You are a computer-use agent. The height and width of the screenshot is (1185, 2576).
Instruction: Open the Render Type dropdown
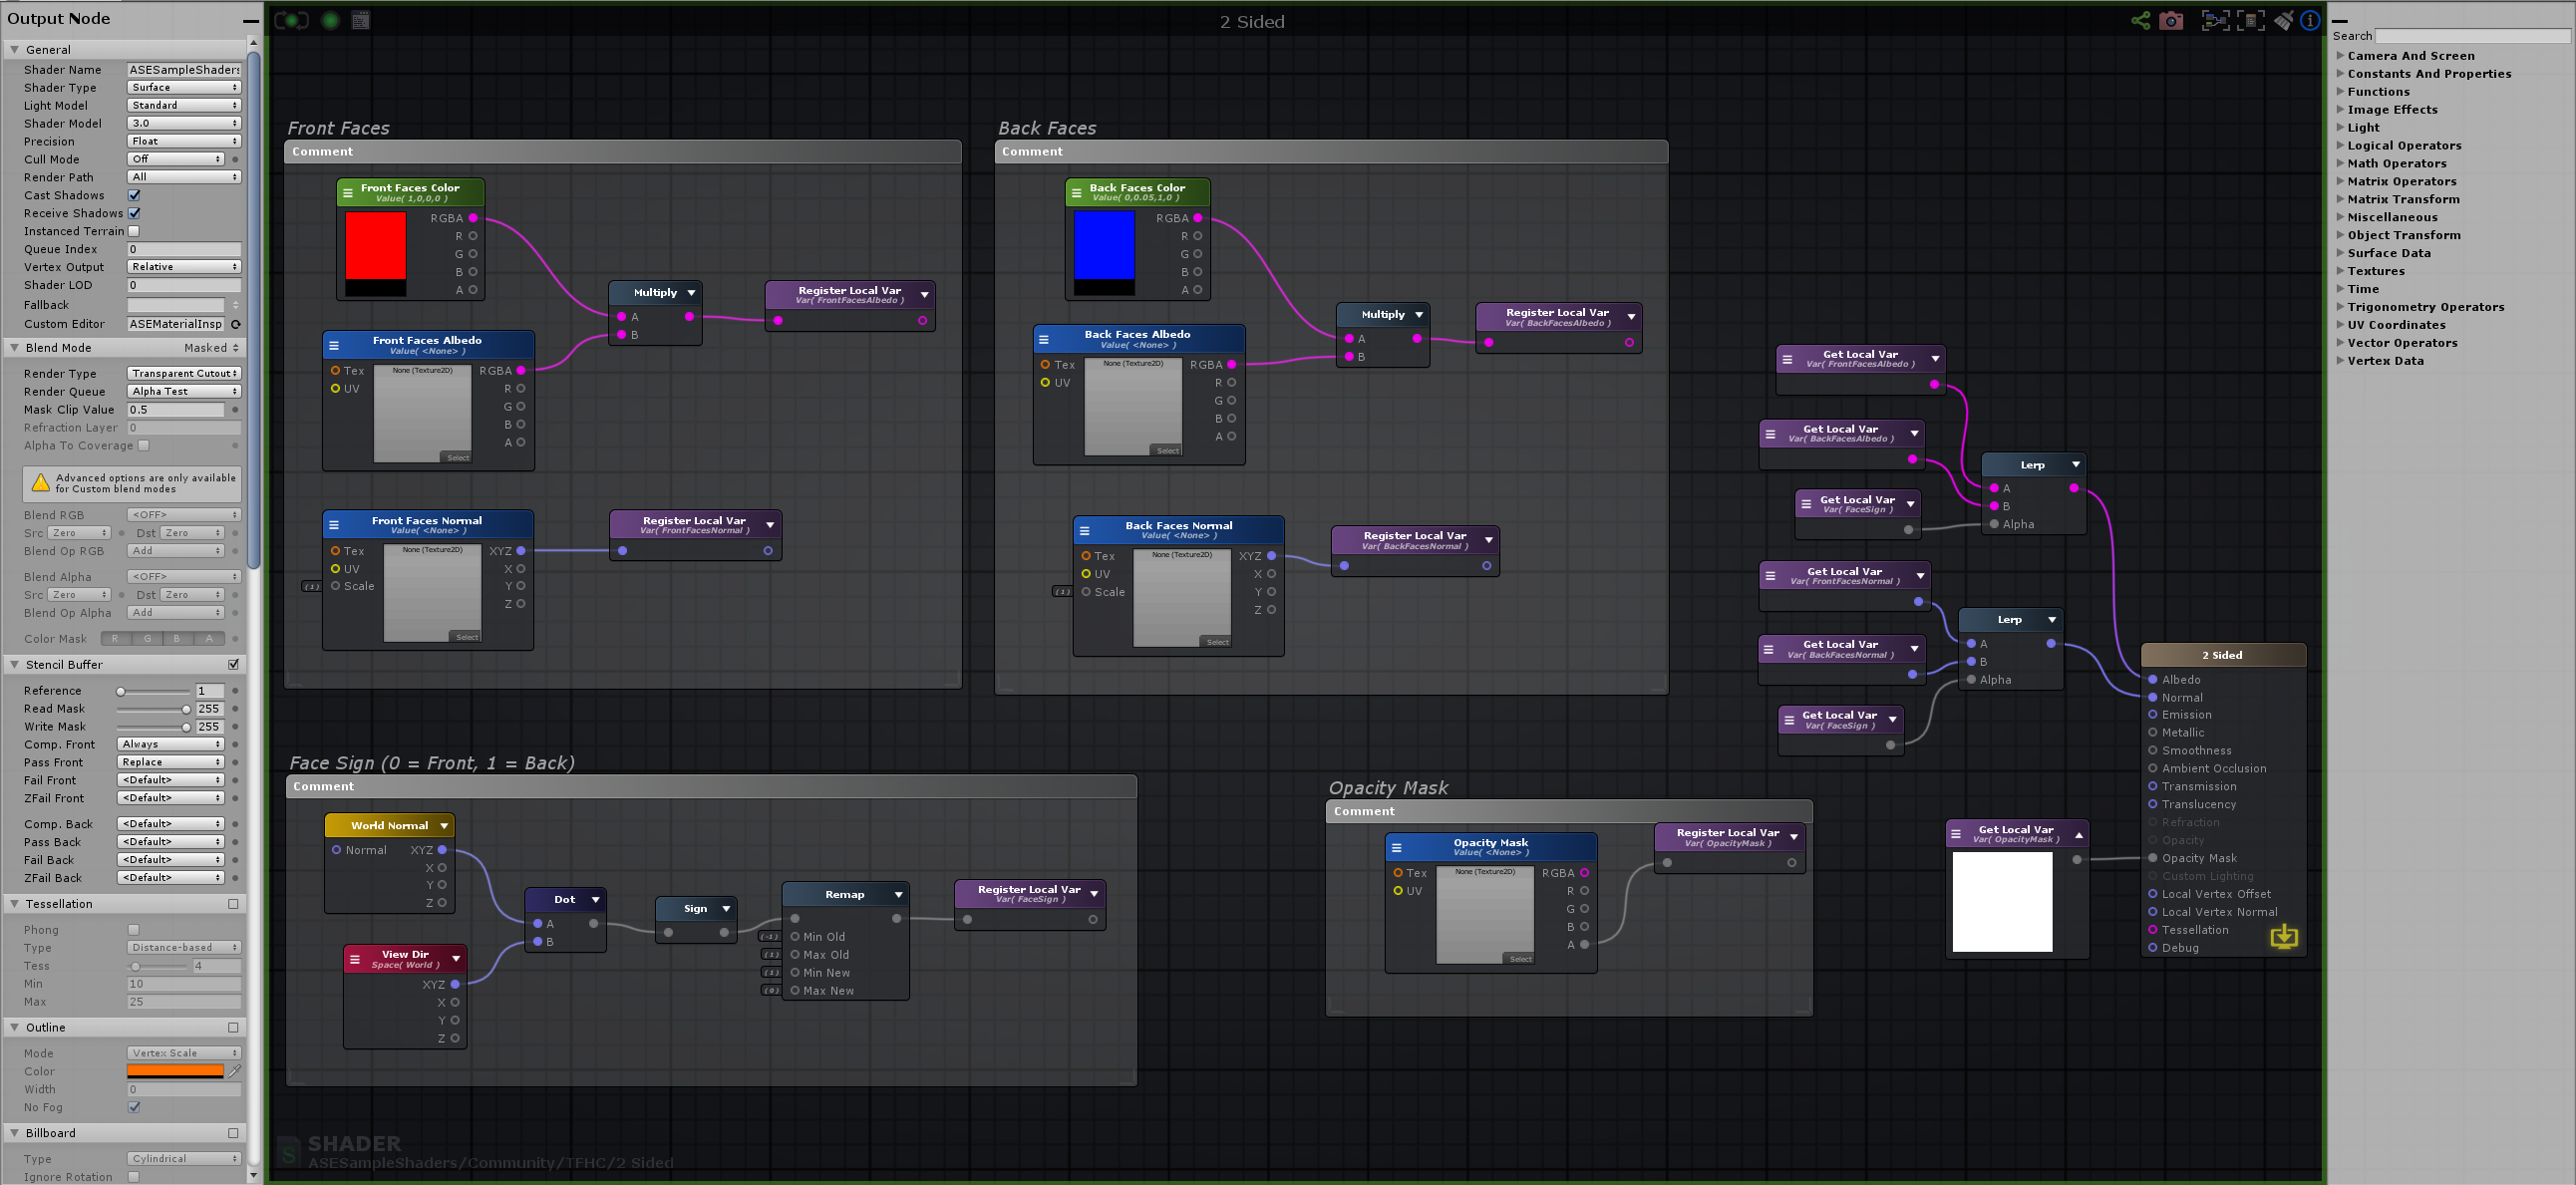pos(184,373)
